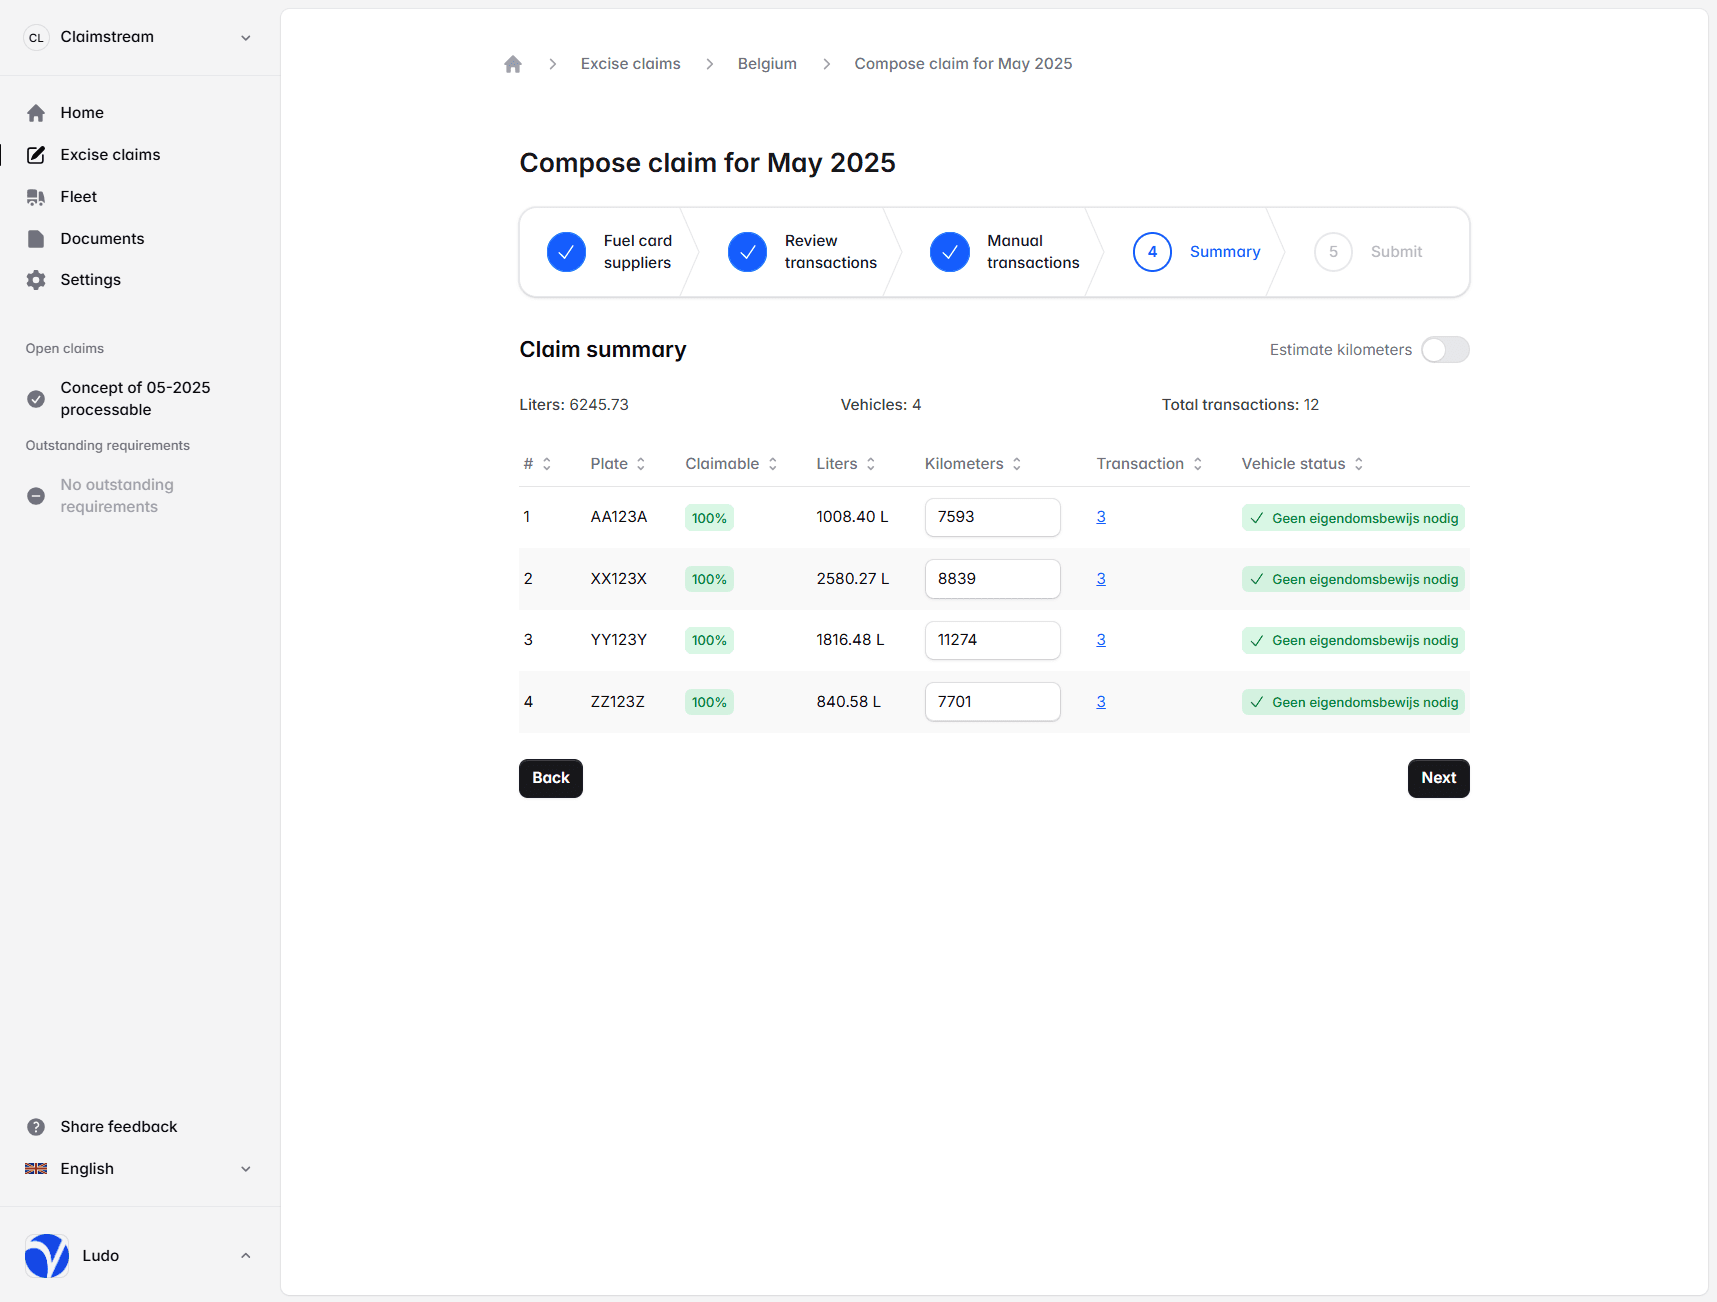Click the Next button
The height and width of the screenshot is (1302, 1717).
click(x=1438, y=778)
